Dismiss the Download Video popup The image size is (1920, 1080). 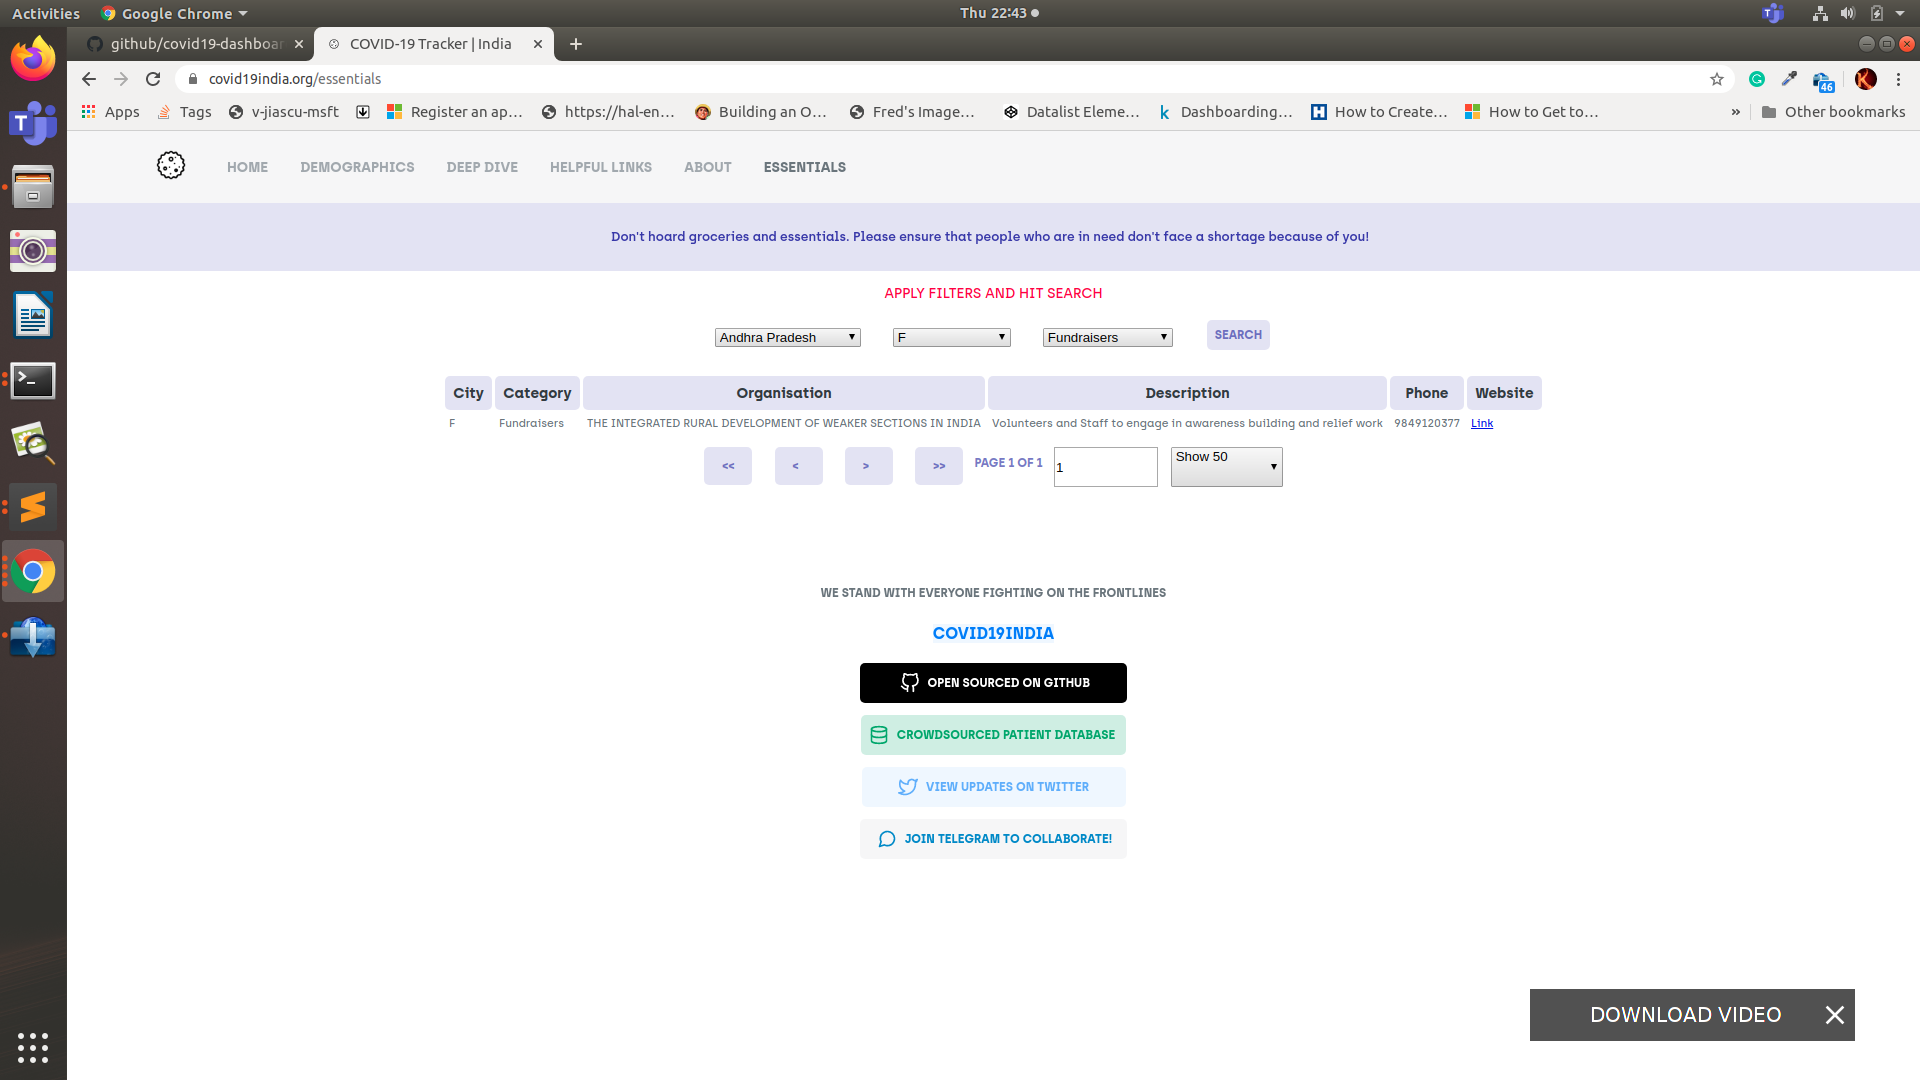[1835, 1015]
